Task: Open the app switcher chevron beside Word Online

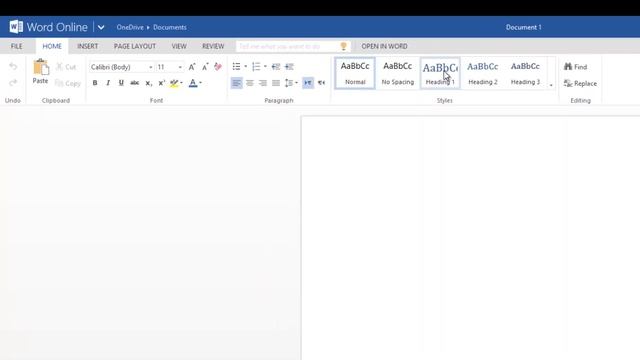Action: [x=101, y=27]
